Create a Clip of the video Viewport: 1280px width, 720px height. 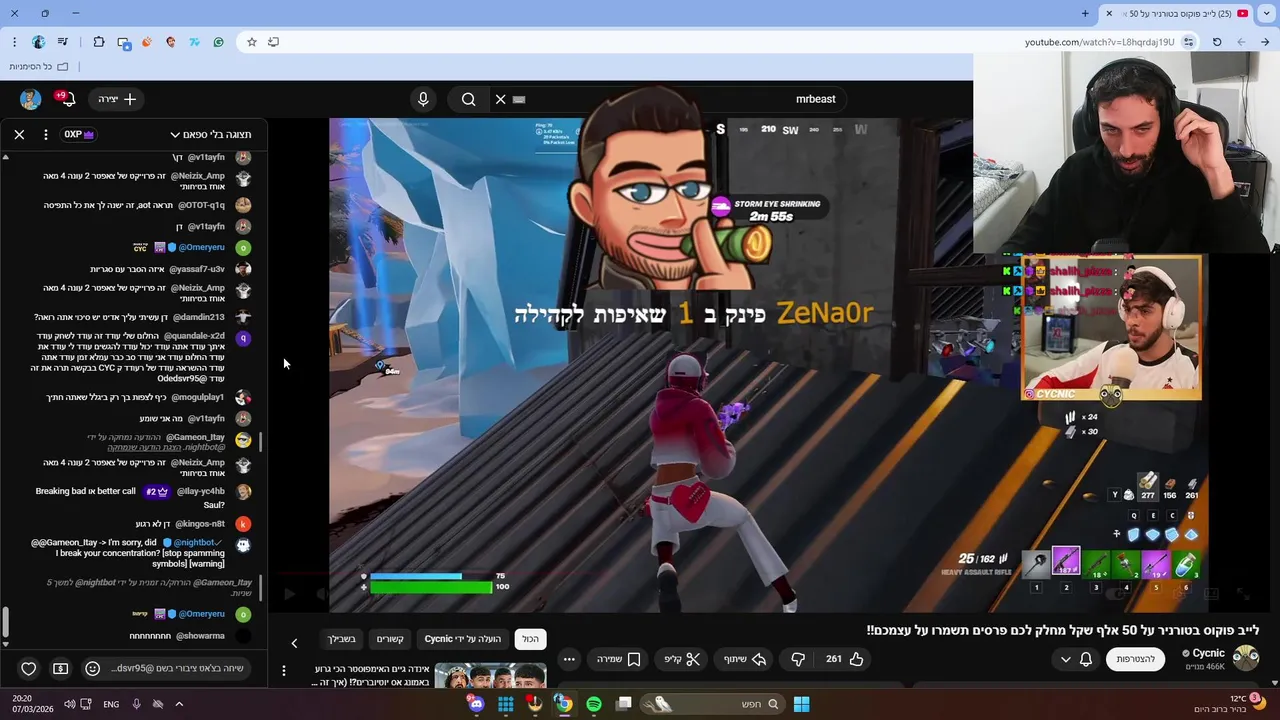[x=682, y=659]
